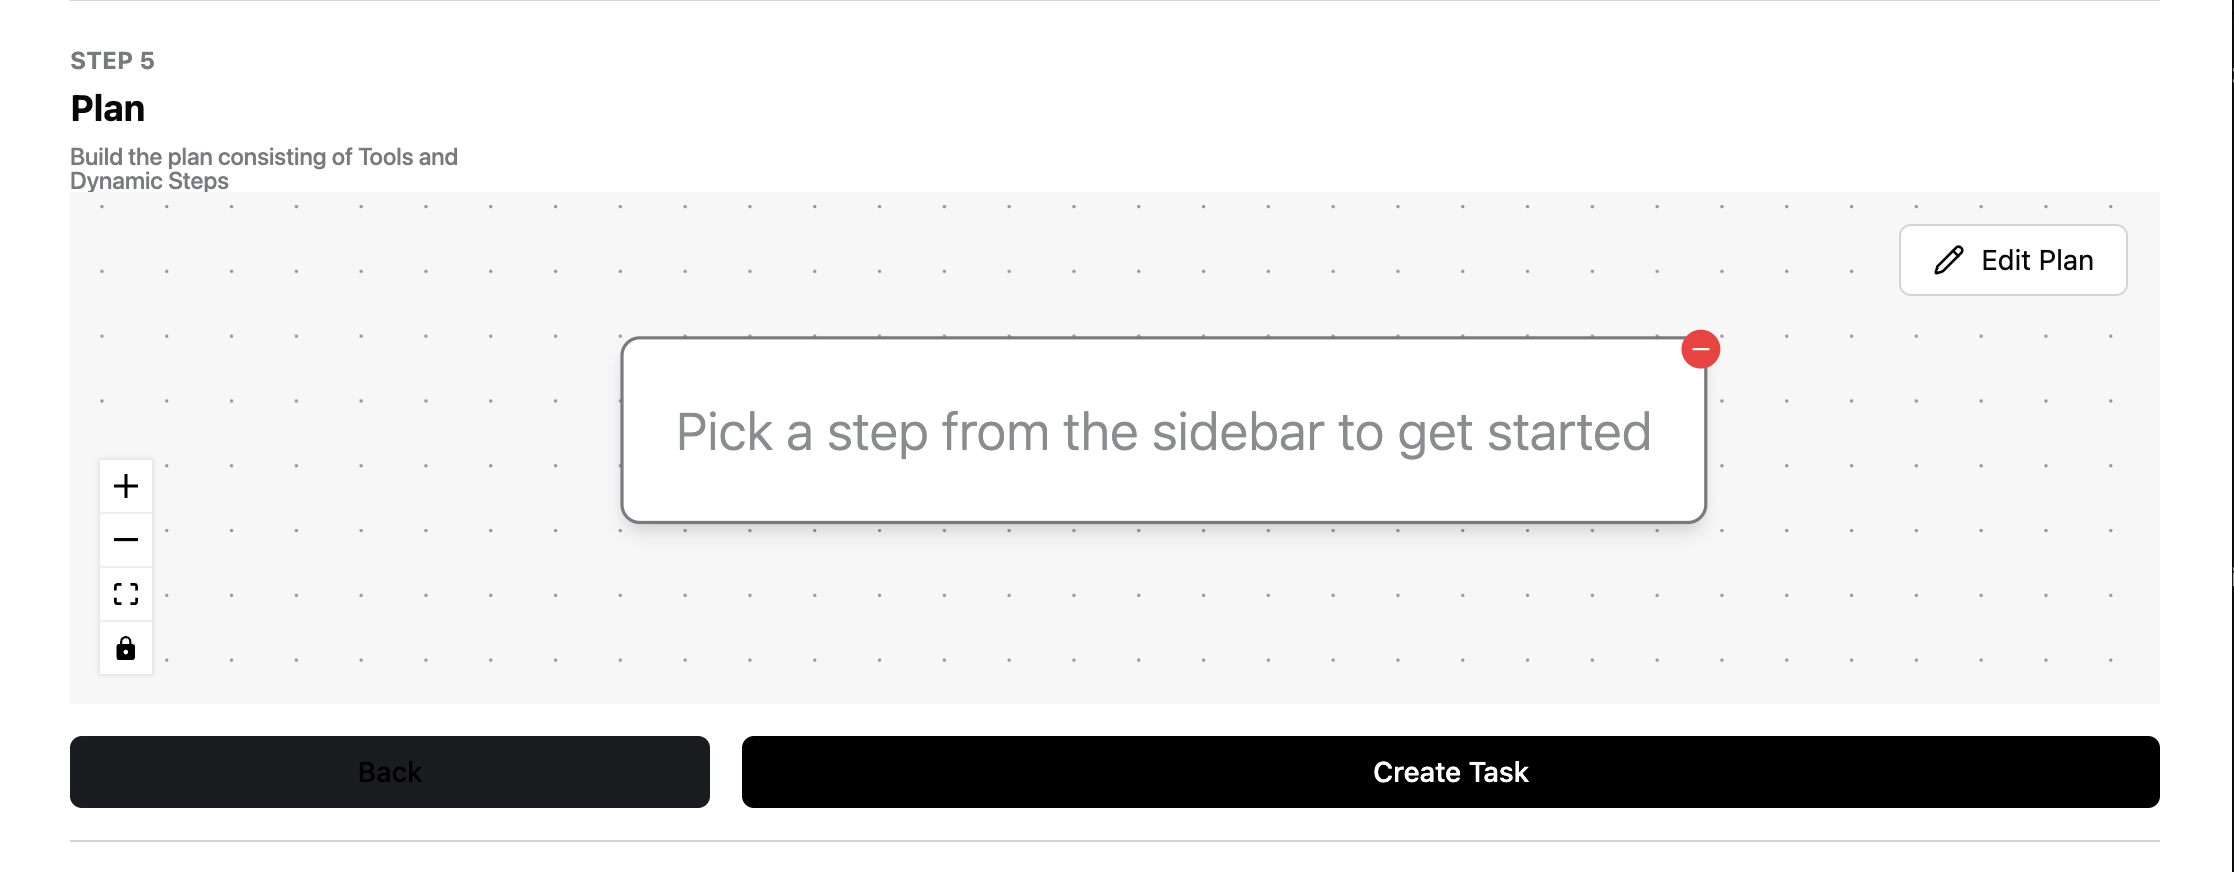2234x872 pixels.
Task: Remove the placeholder step with red minus
Action: pyautogui.click(x=1700, y=349)
